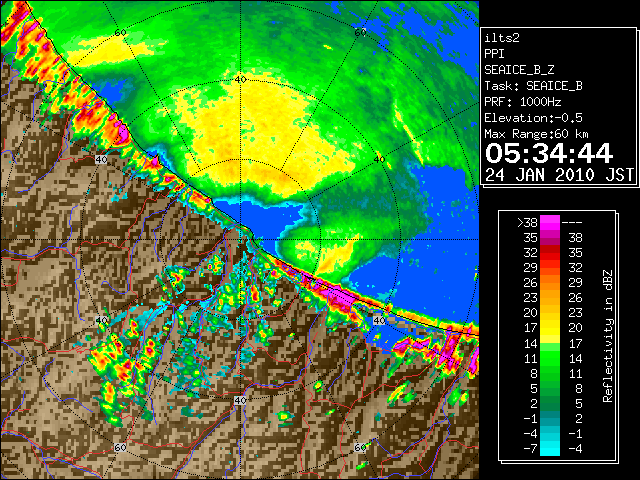This screenshot has height=480, width=640.
Task: Click the '60' ring label on land, lower-right
Action: (360, 447)
